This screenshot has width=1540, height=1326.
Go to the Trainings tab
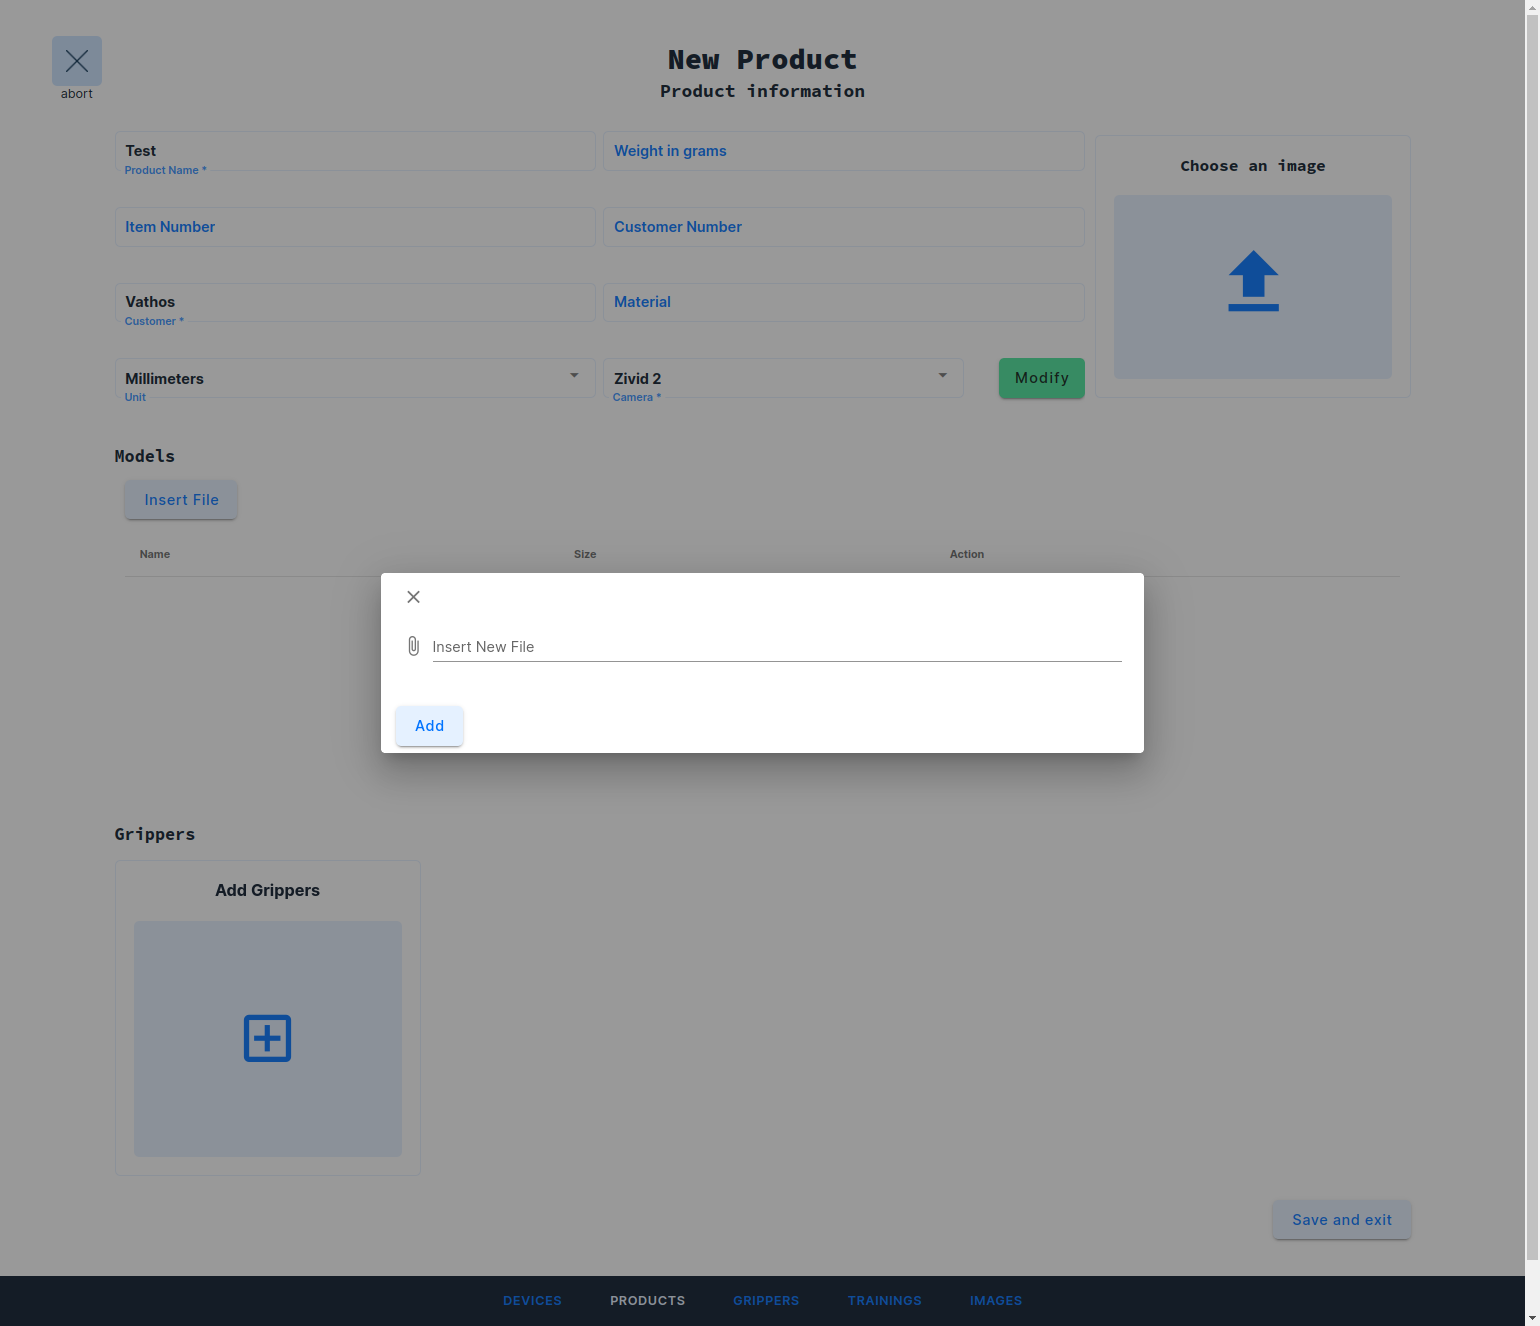point(884,1301)
